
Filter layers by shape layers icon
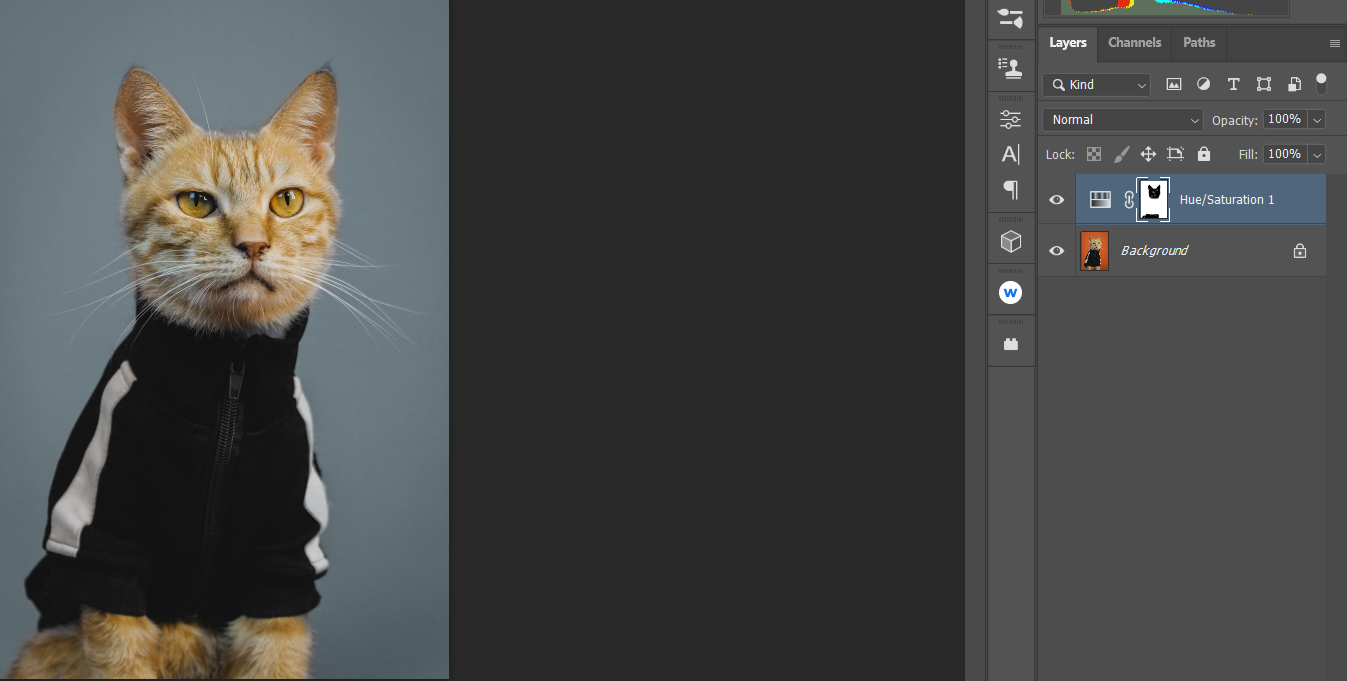tap(1264, 85)
